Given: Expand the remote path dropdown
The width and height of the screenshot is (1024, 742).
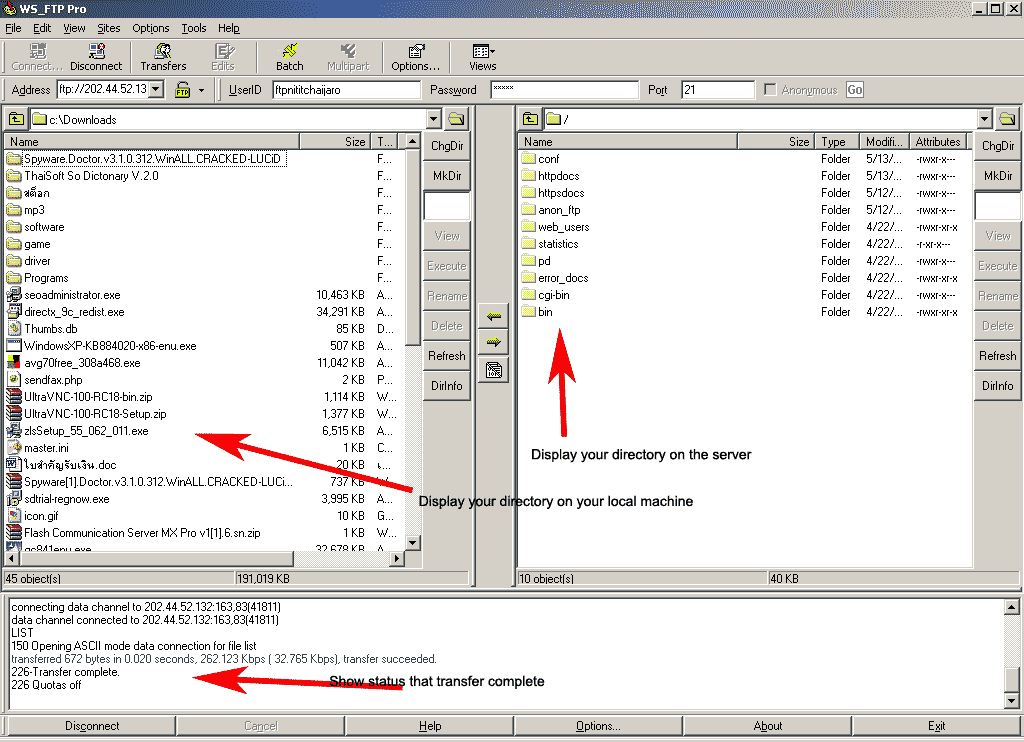Looking at the screenshot, I should [x=985, y=119].
